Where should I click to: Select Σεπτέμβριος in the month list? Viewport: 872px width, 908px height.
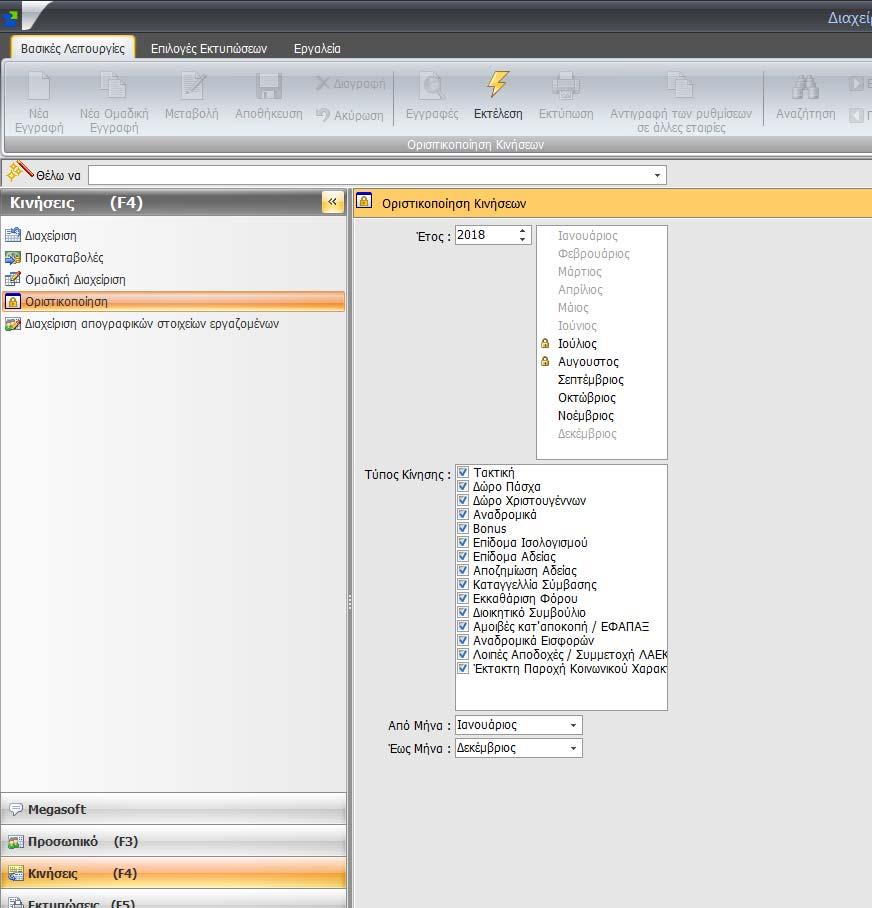tap(591, 379)
